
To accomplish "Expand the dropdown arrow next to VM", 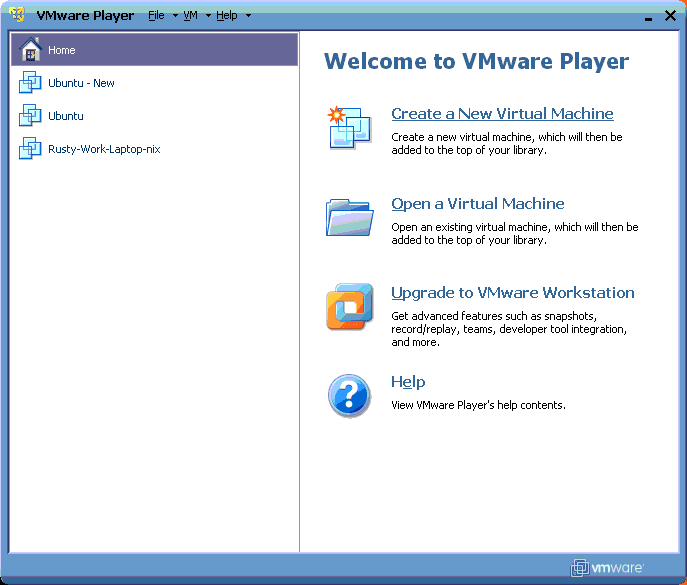I will point(208,16).
